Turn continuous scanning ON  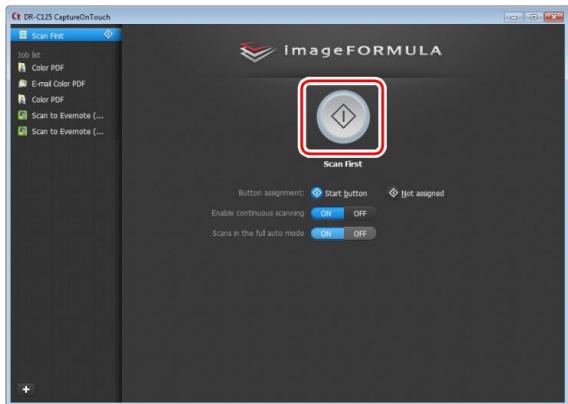click(x=327, y=213)
